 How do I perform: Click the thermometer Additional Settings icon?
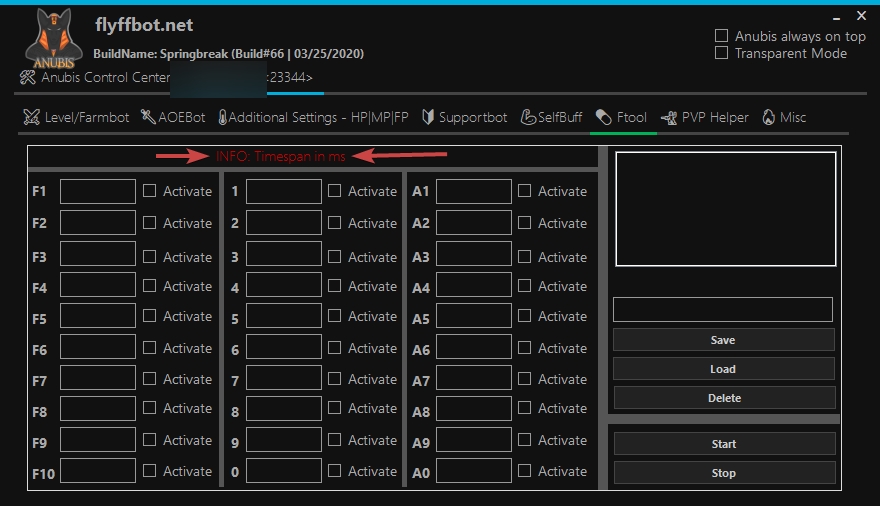222,118
